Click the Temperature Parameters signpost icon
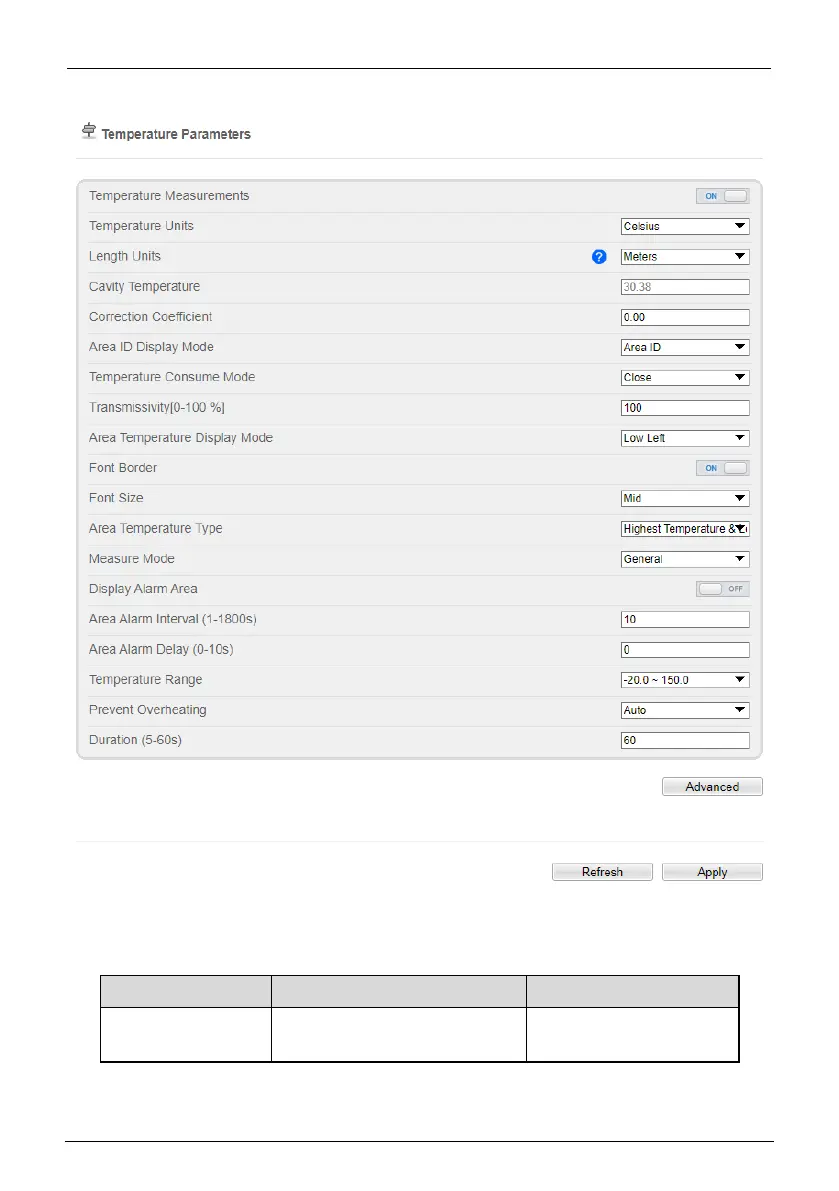This screenshot has height=1191, width=839. pos(88,132)
